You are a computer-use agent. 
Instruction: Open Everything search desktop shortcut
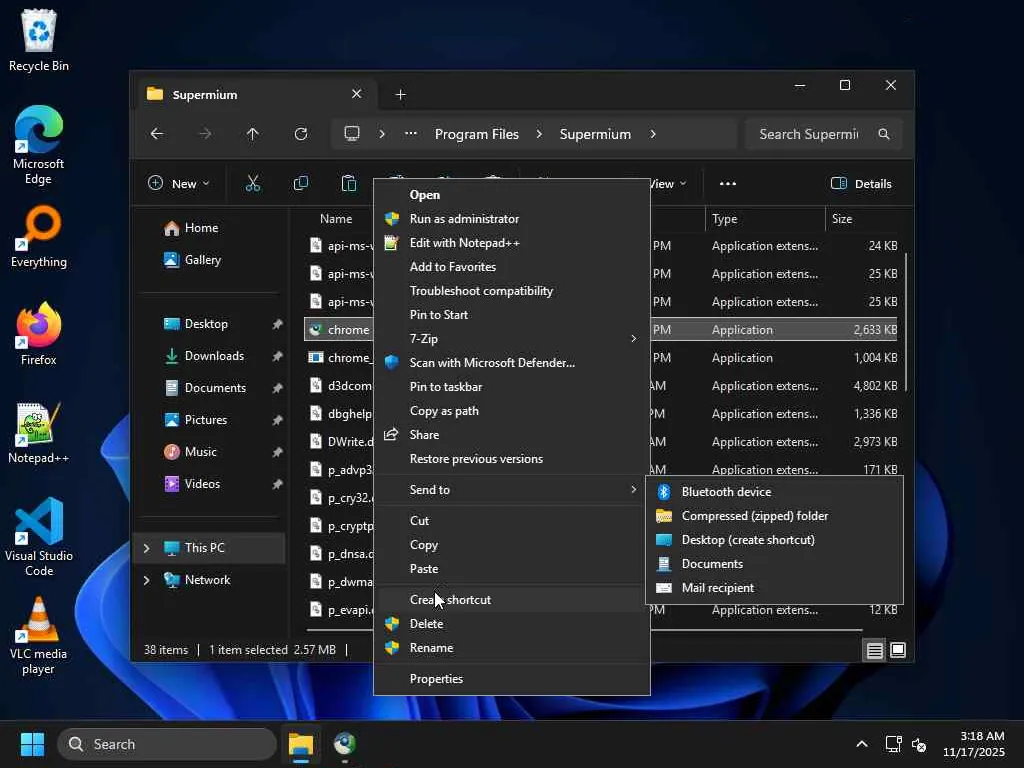(39, 236)
